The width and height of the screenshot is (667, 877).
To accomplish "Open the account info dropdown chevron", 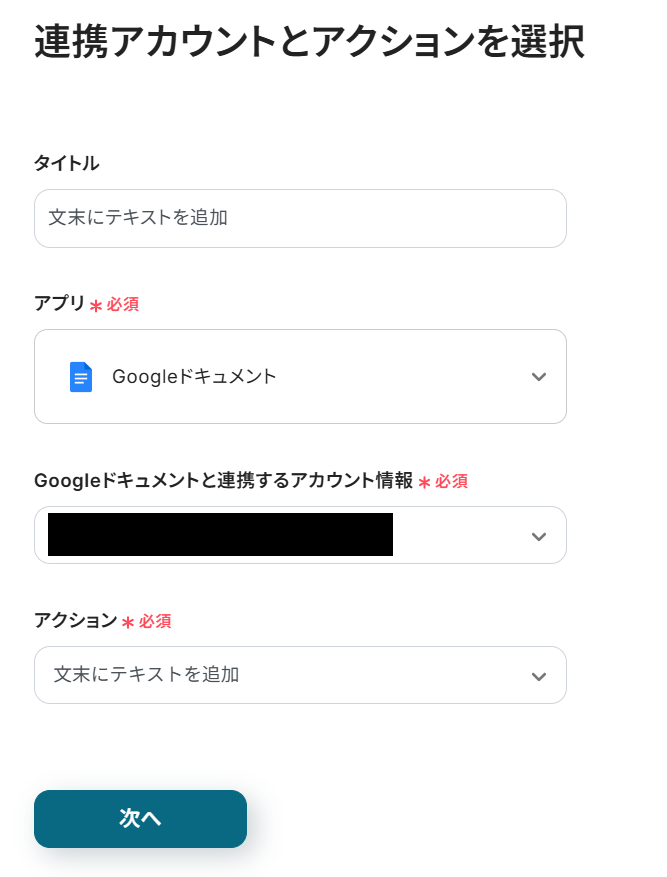I will [x=539, y=536].
